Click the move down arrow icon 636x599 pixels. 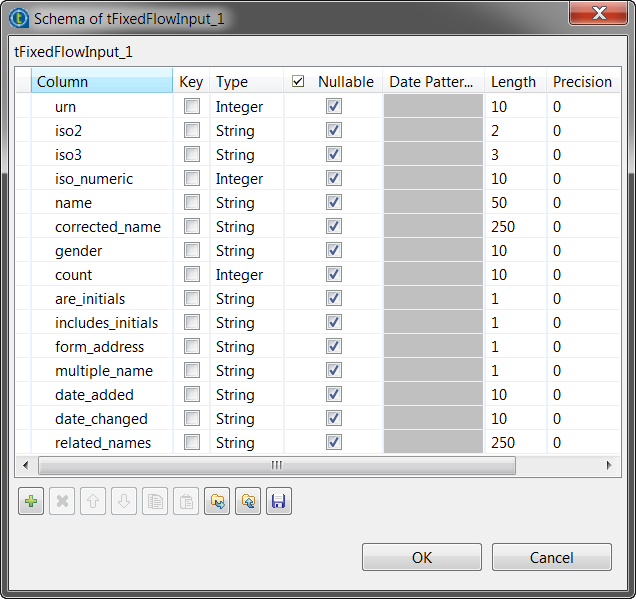[x=124, y=501]
